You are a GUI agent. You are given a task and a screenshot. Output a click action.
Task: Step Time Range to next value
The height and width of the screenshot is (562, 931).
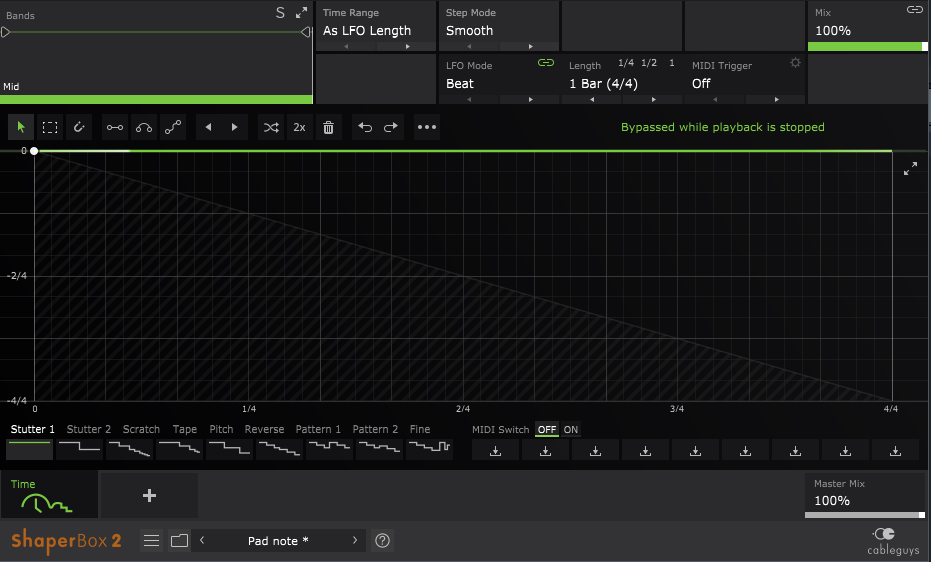point(407,46)
